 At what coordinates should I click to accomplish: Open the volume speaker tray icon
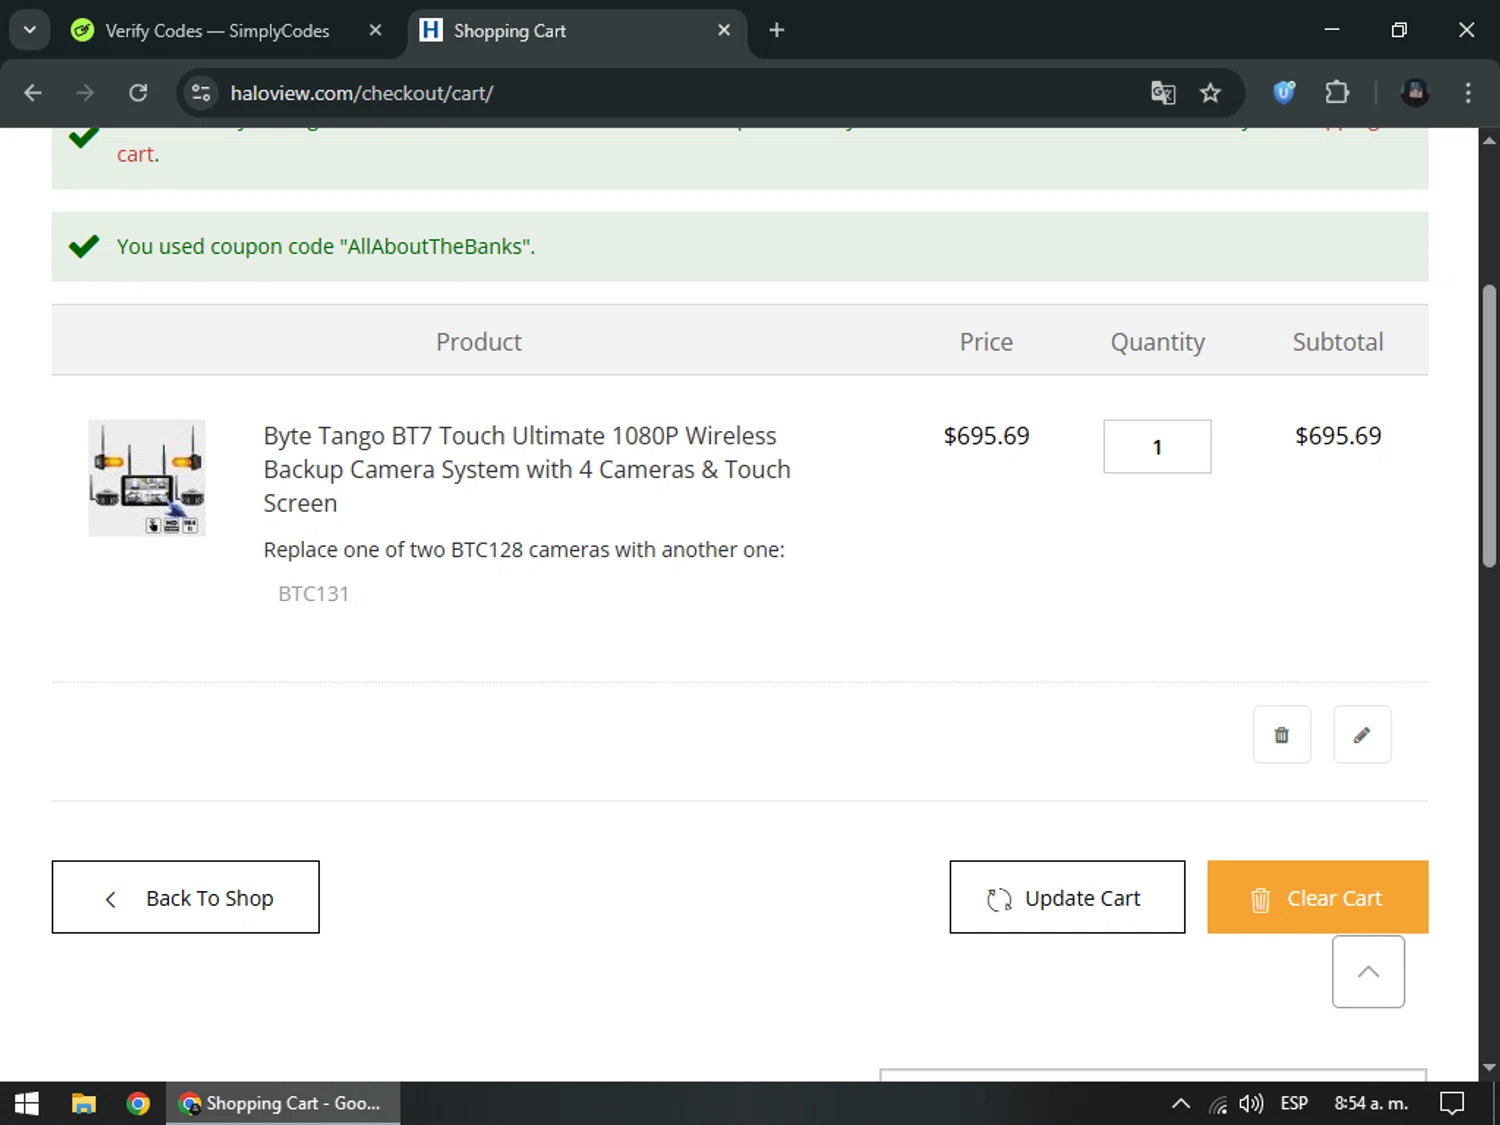[x=1251, y=1103]
